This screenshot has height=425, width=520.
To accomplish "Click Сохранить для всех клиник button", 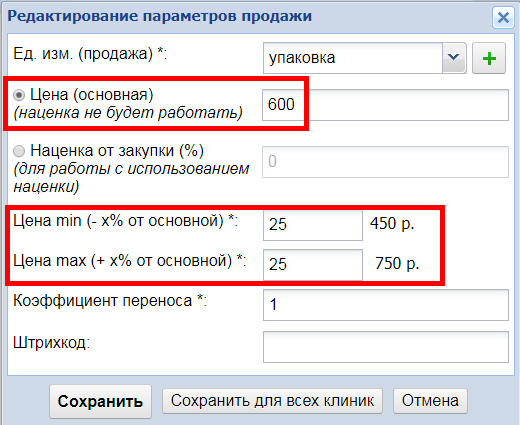I will [272, 401].
